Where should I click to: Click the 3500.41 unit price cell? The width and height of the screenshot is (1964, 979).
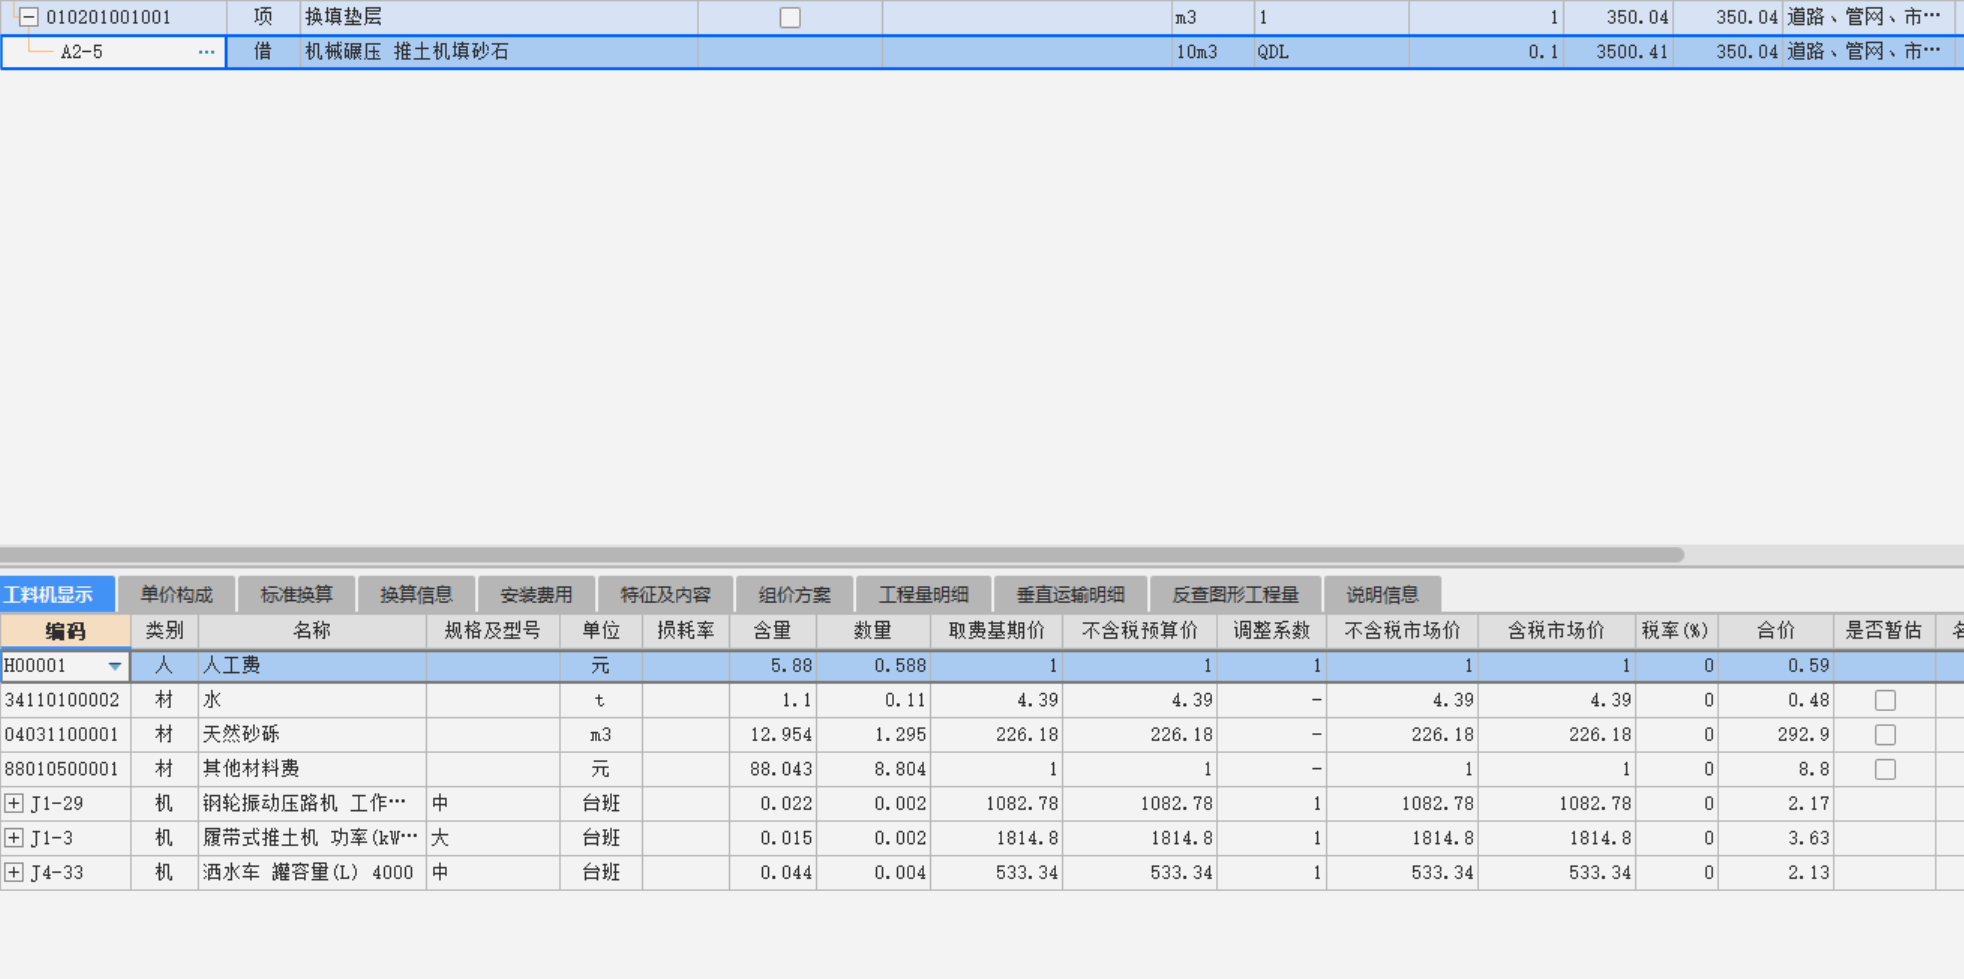click(x=1618, y=52)
